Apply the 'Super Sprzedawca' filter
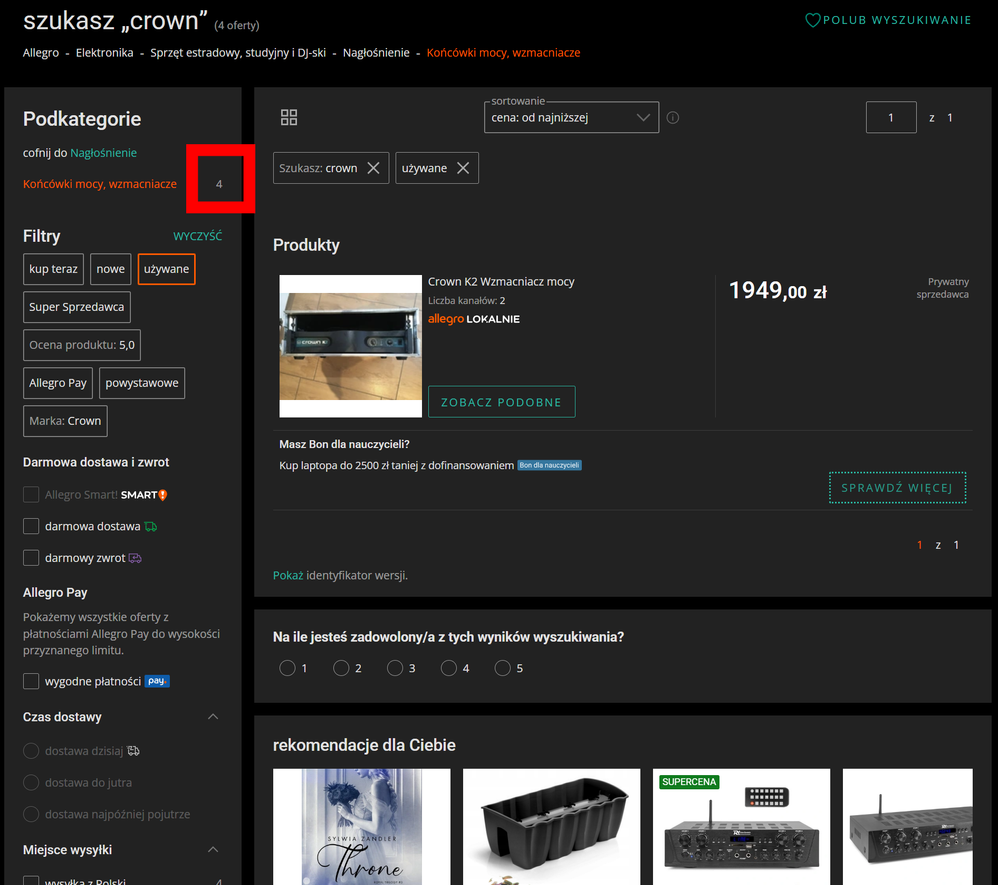The height and width of the screenshot is (885, 998). pyautogui.click(x=77, y=307)
